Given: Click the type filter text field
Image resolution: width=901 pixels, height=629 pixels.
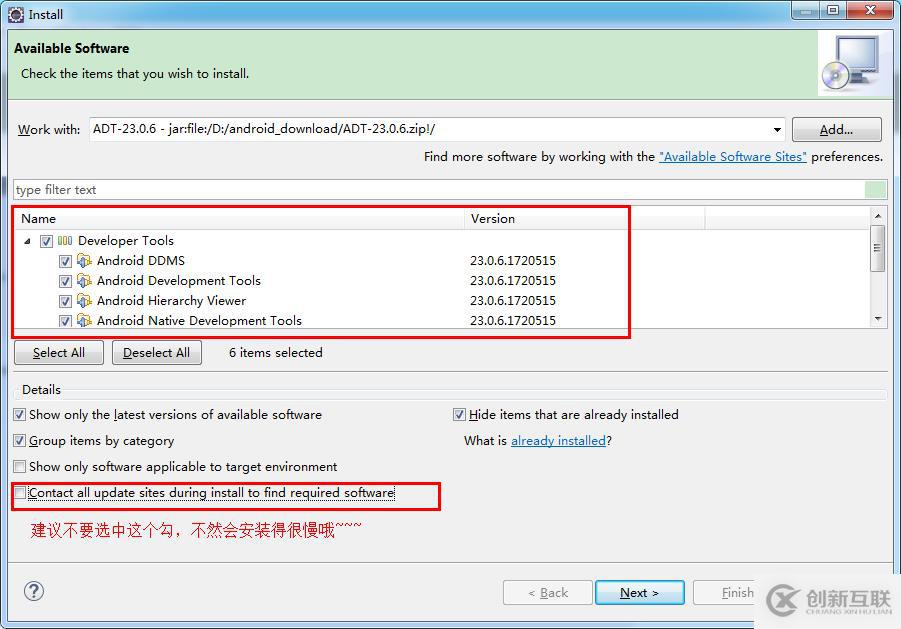Looking at the screenshot, I should (440, 190).
